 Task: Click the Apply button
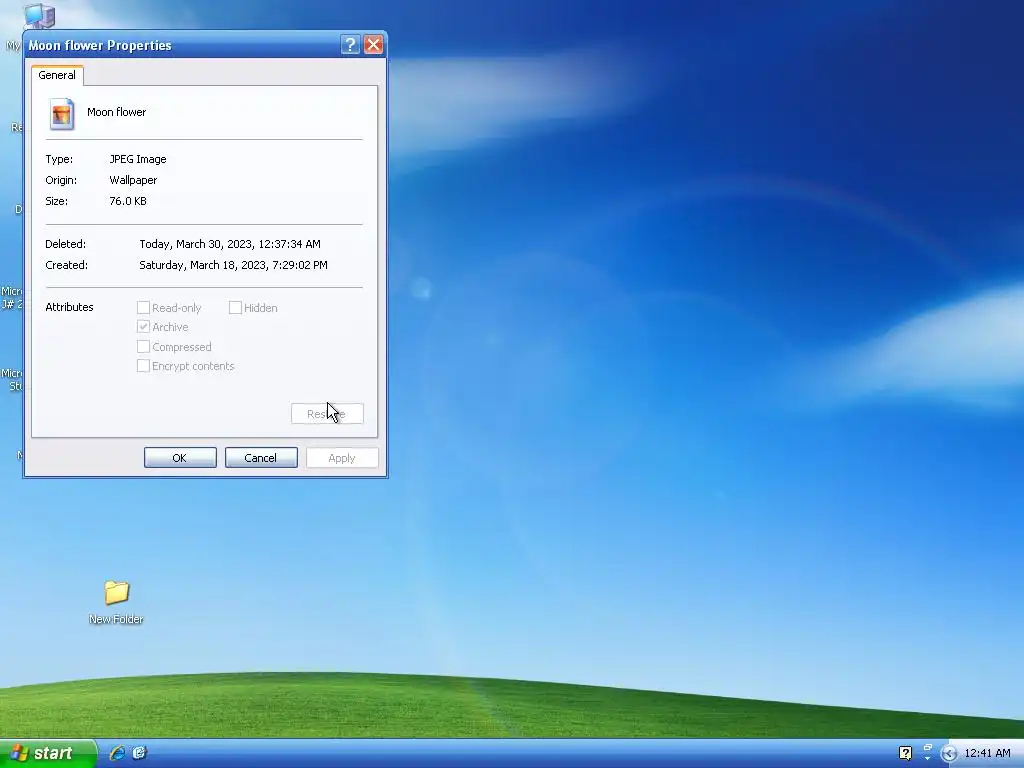coord(342,458)
